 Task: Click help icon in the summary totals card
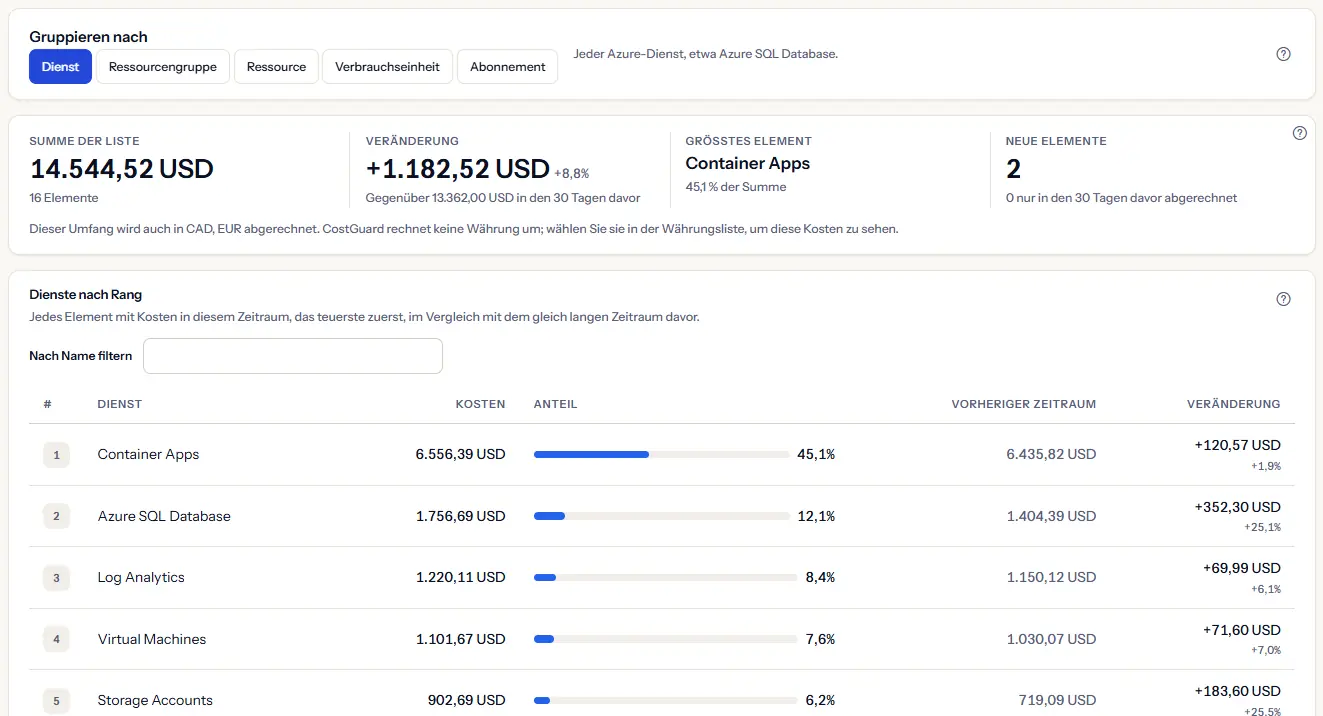(1300, 133)
